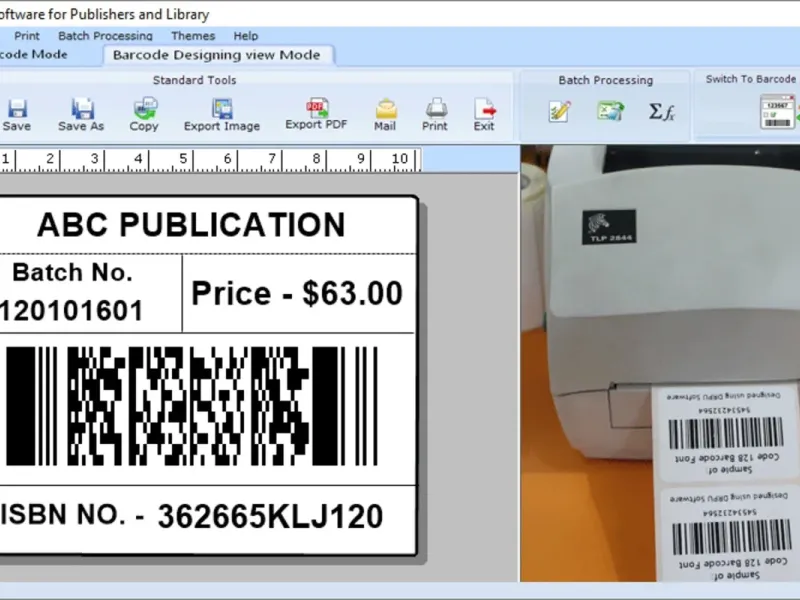Click the Switch To Barcode mode icon
The width and height of the screenshot is (800, 600).
click(x=778, y=111)
